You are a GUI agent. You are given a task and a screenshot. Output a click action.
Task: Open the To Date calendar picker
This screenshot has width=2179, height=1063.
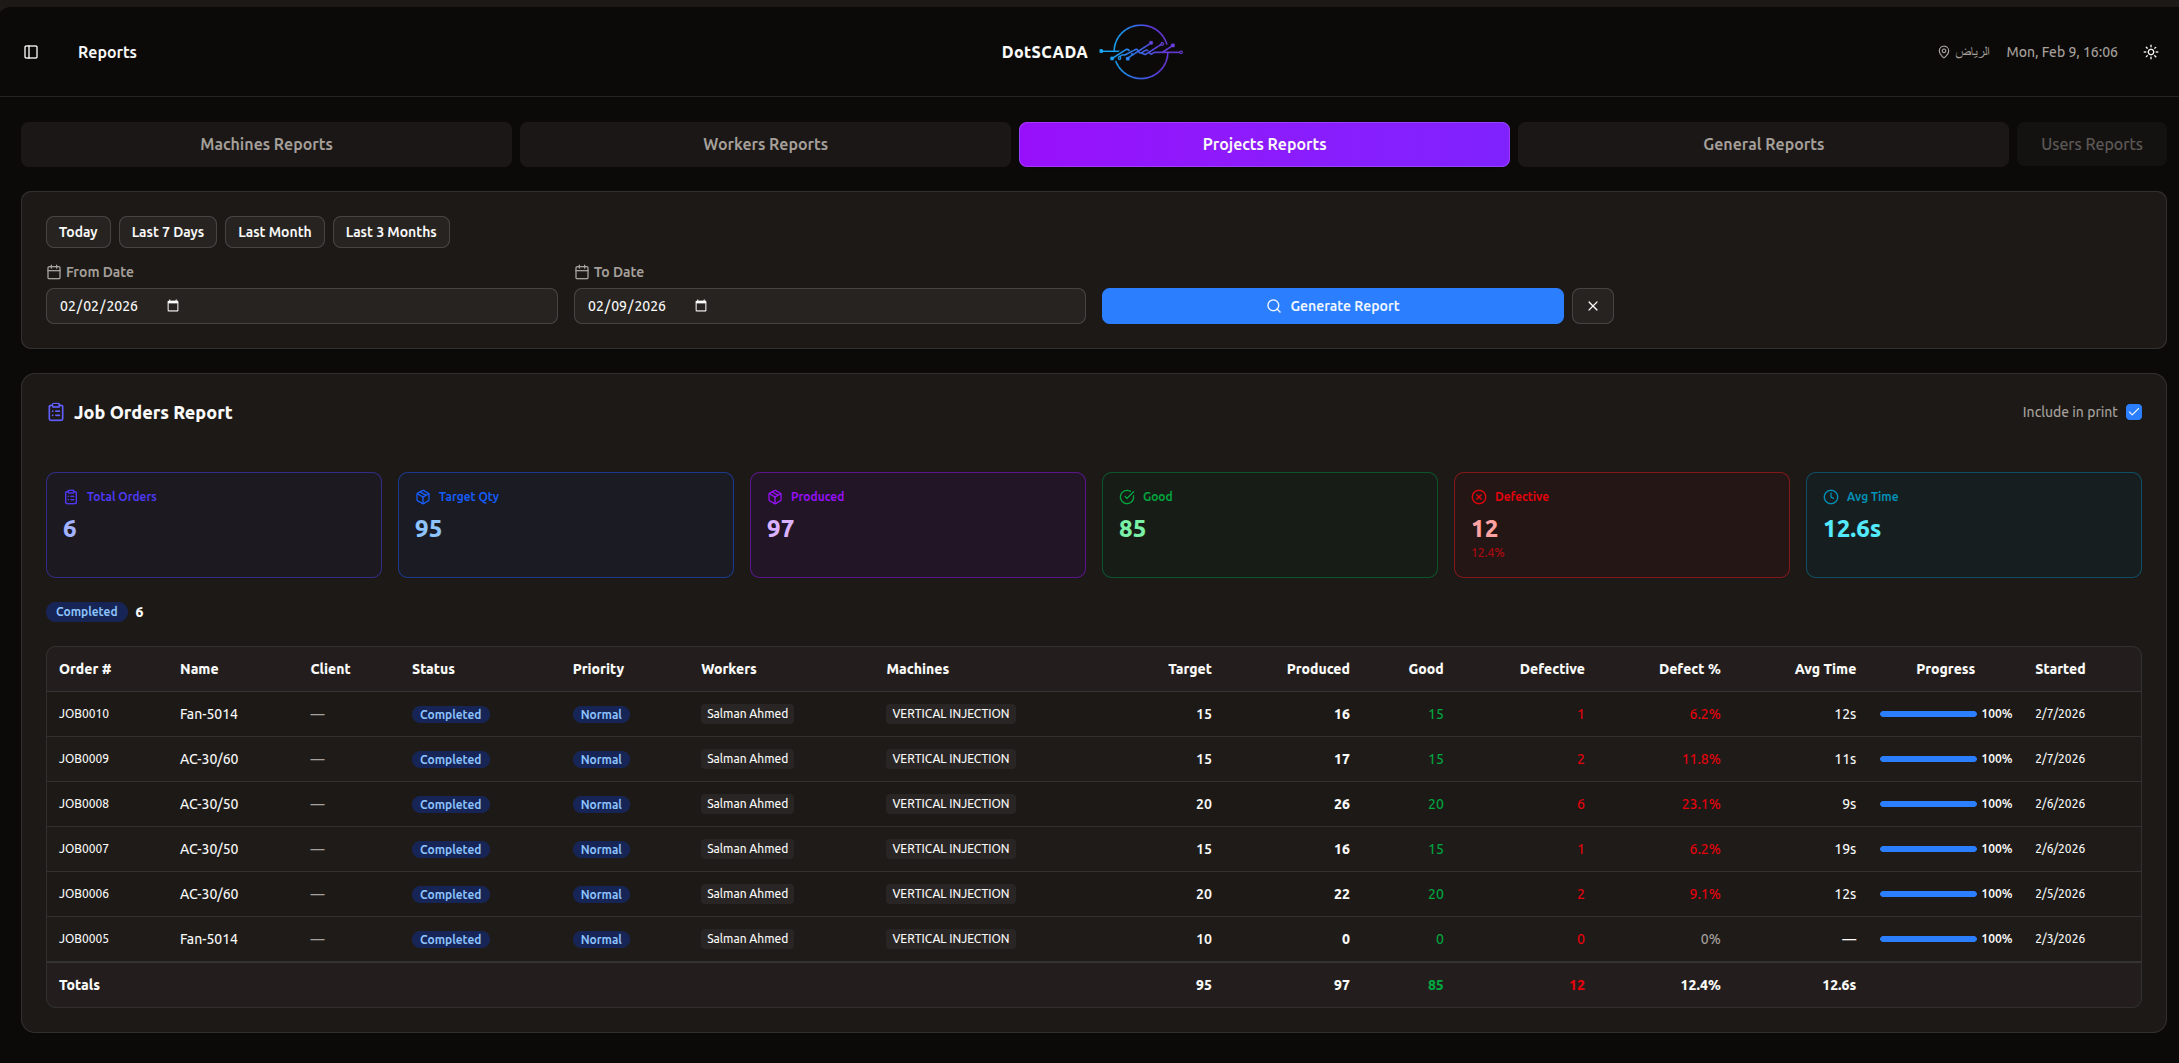tap(701, 306)
